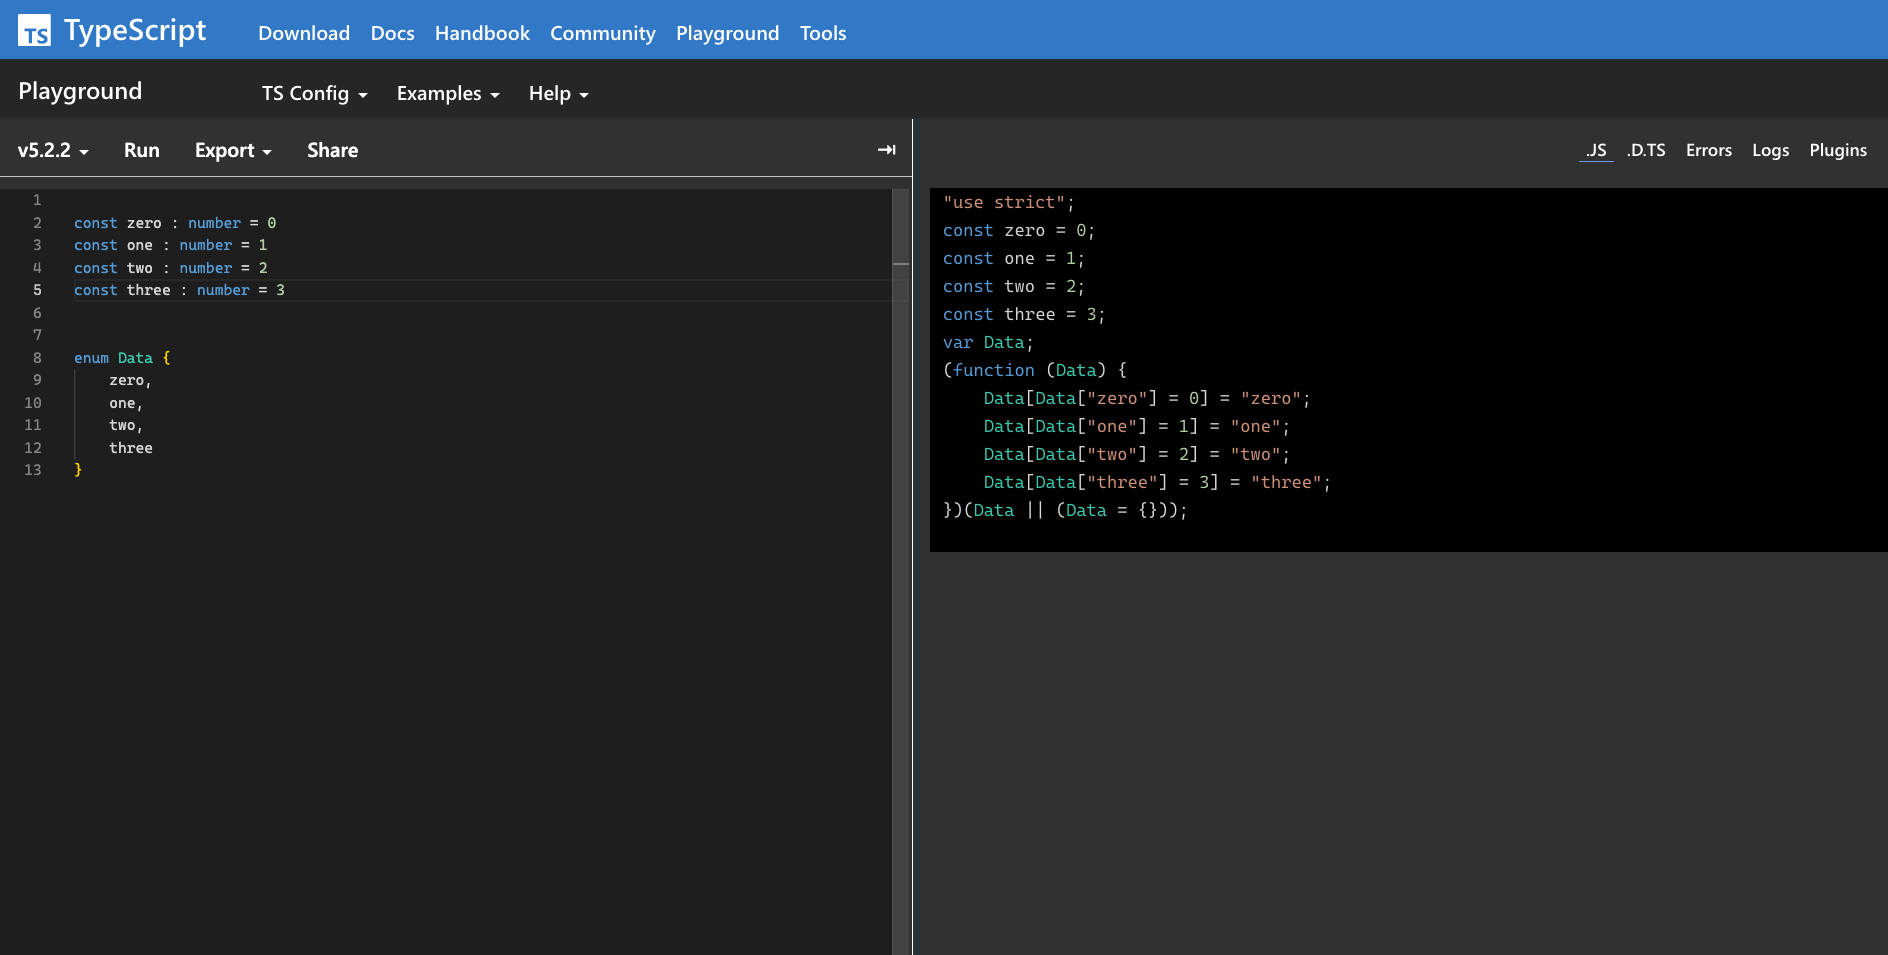Click the "use strict"; line in the JS output
1888x955 pixels.
(x=1008, y=202)
